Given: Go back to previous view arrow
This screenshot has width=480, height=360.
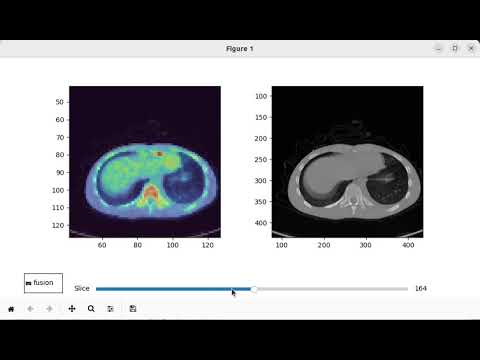Looking at the screenshot, I should pyautogui.click(x=30, y=309).
